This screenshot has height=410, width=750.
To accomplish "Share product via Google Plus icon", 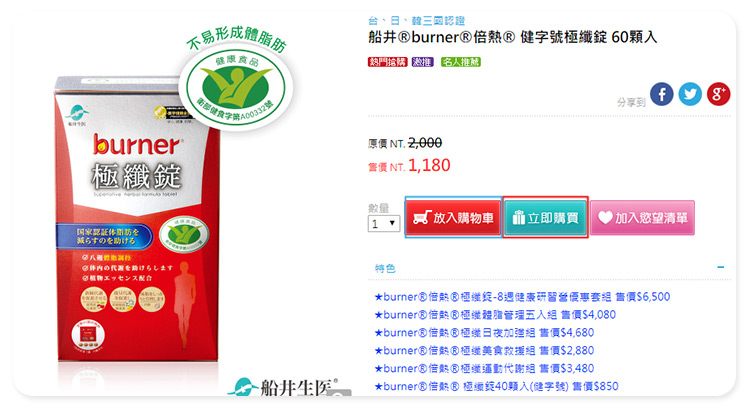I will tap(718, 94).
